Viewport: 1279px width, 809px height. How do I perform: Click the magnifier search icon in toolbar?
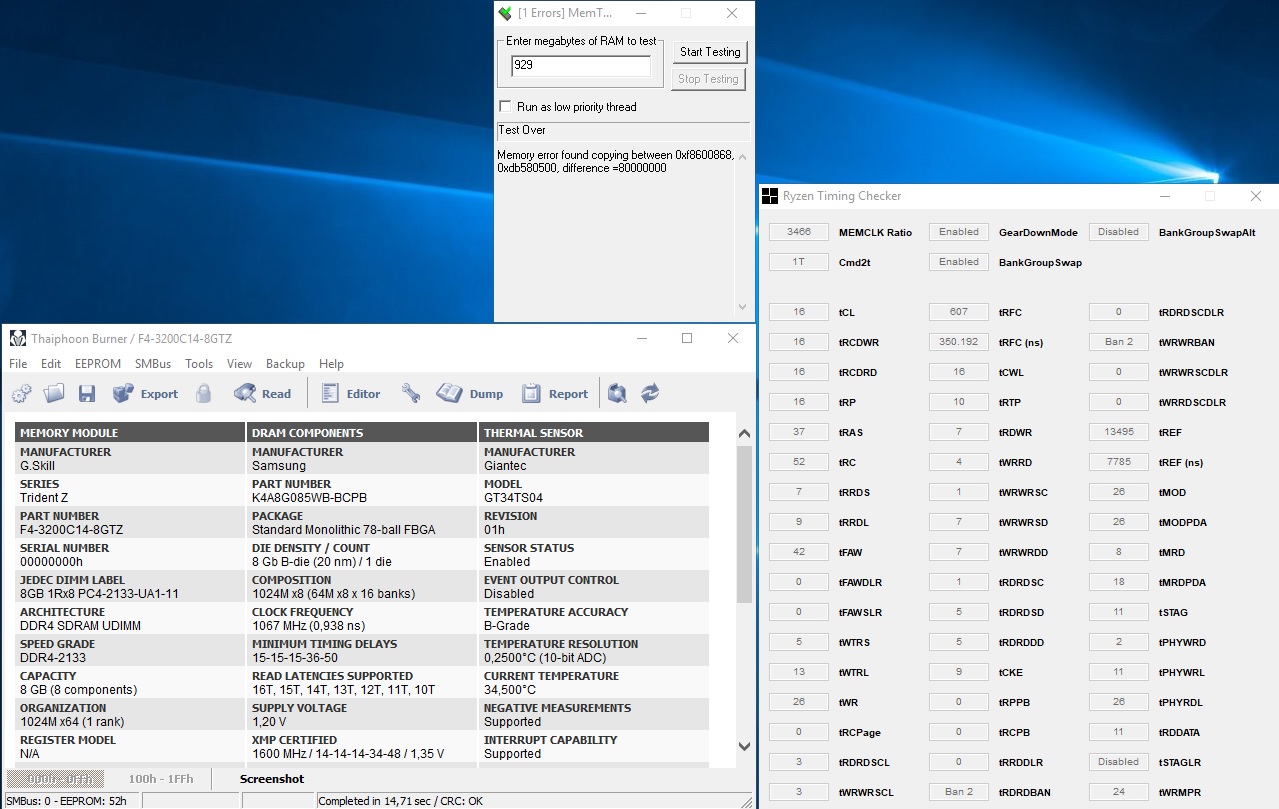[x=618, y=394]
